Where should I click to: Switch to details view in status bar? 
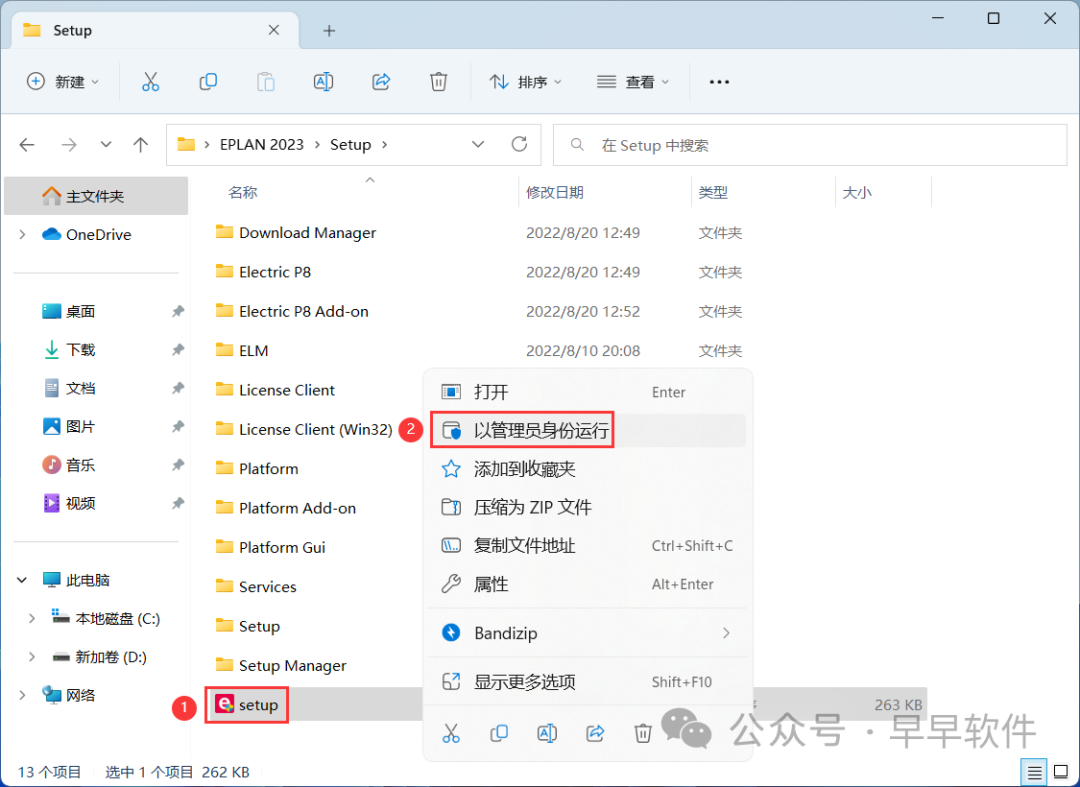pos(1035,772)
